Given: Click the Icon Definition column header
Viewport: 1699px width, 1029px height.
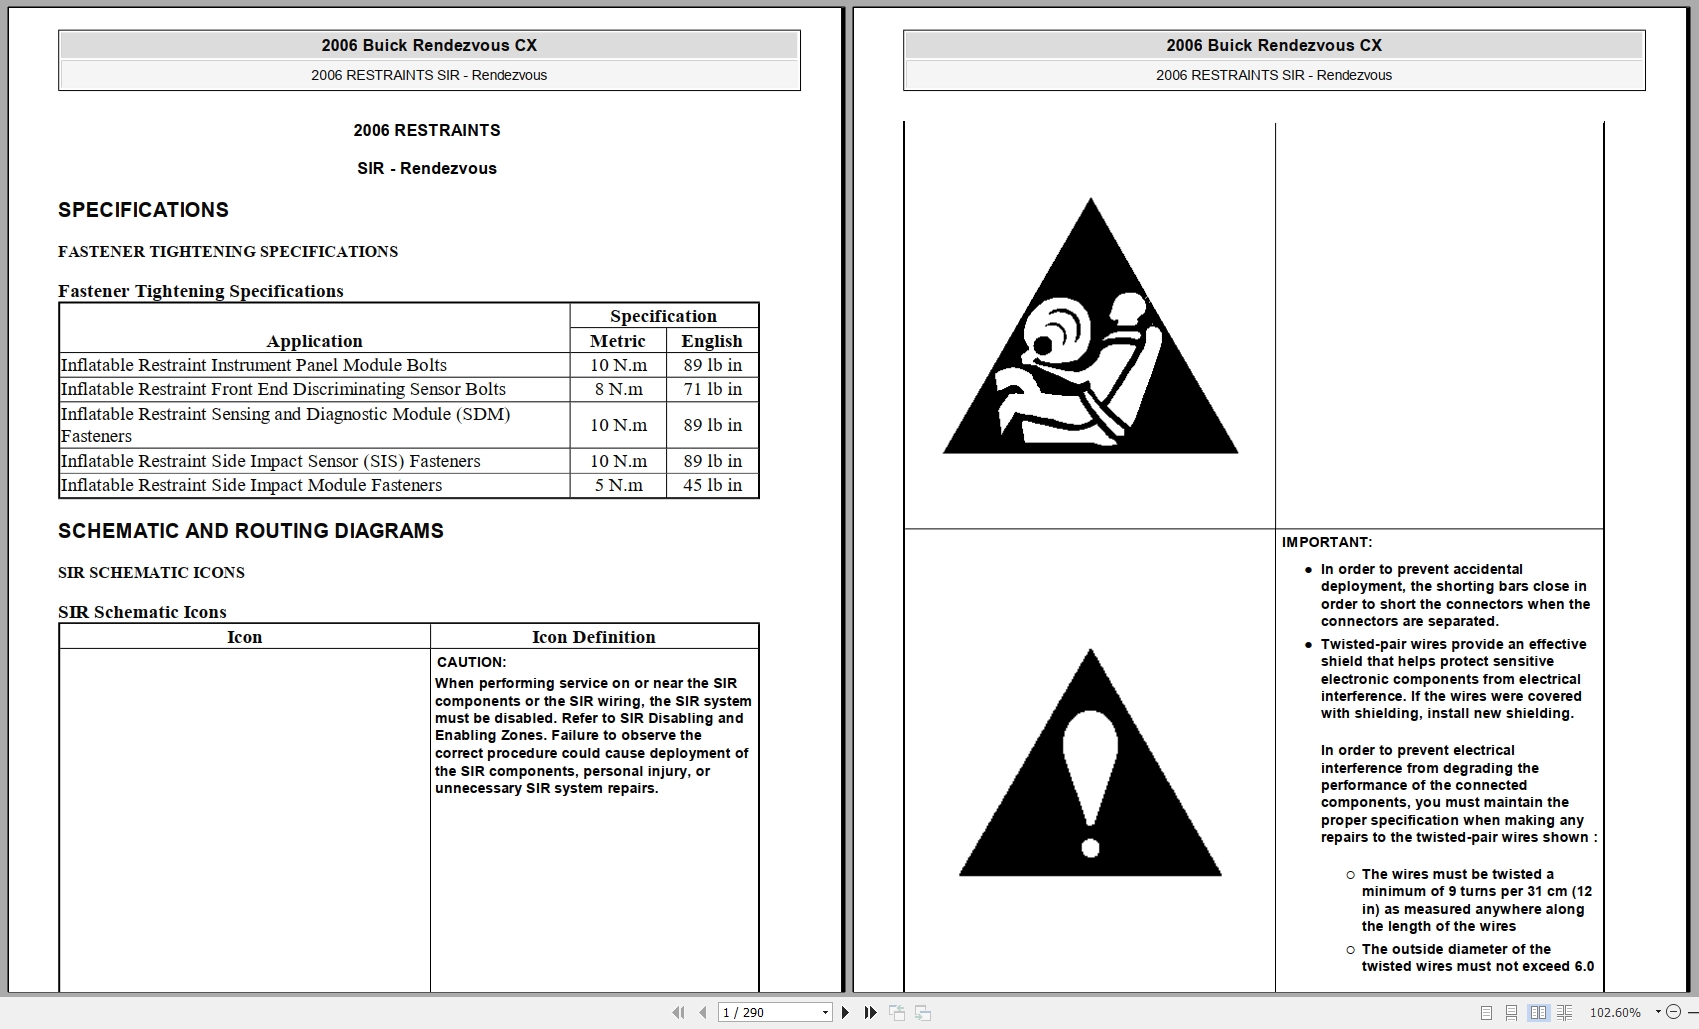Looking at the screenshot, I should [x=594, y=637].
